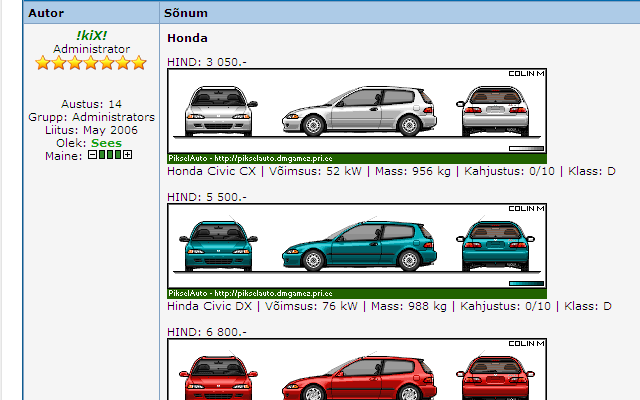Click the "Honda" post title
640x400 pixels.
click(187, 38)
